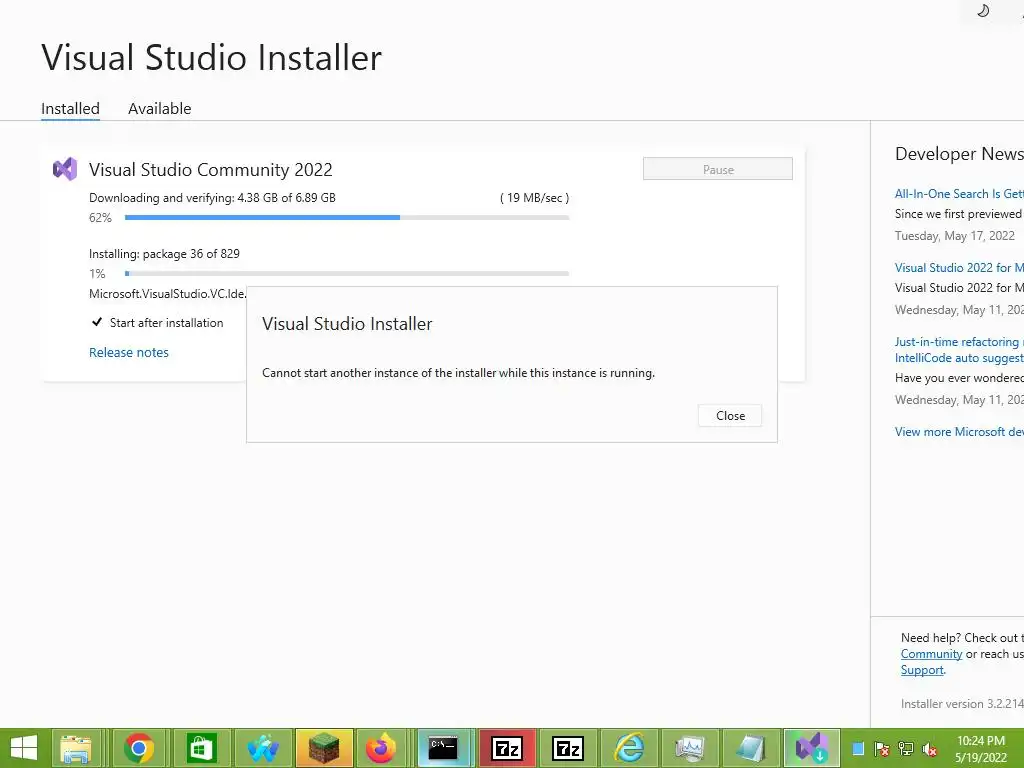
Task: Open the Windows Store taskbar icon
Action: pos(200,748)
